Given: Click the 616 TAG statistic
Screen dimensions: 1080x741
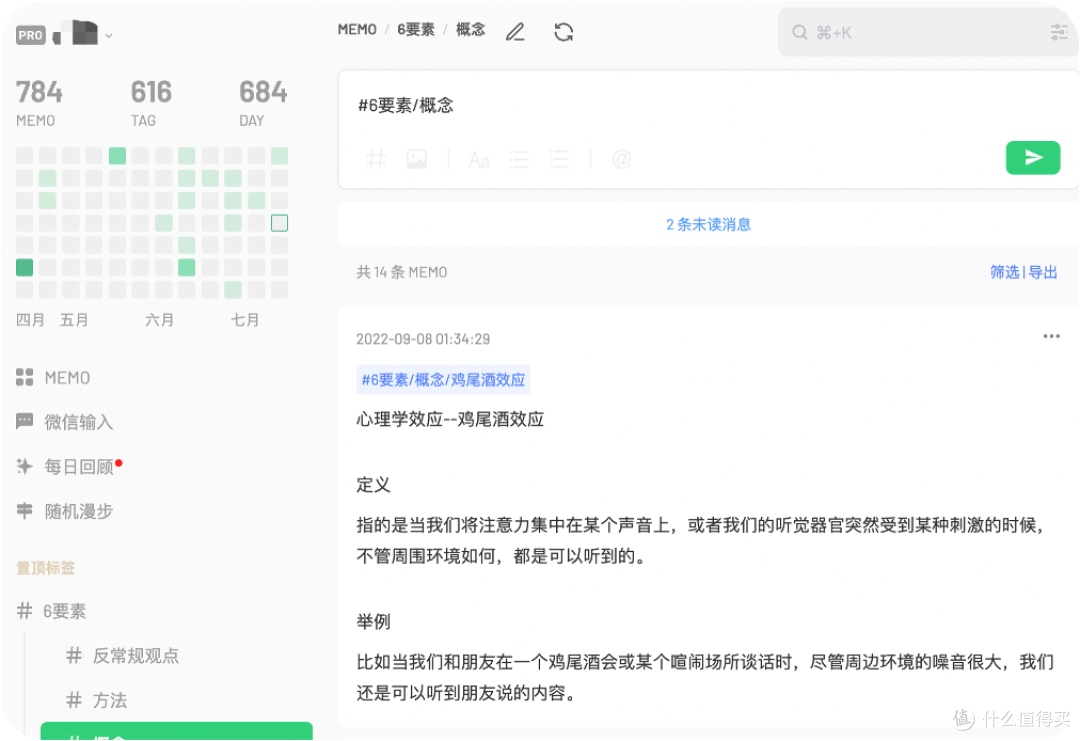Looking at the screenshot, I should tap(151, 103).
